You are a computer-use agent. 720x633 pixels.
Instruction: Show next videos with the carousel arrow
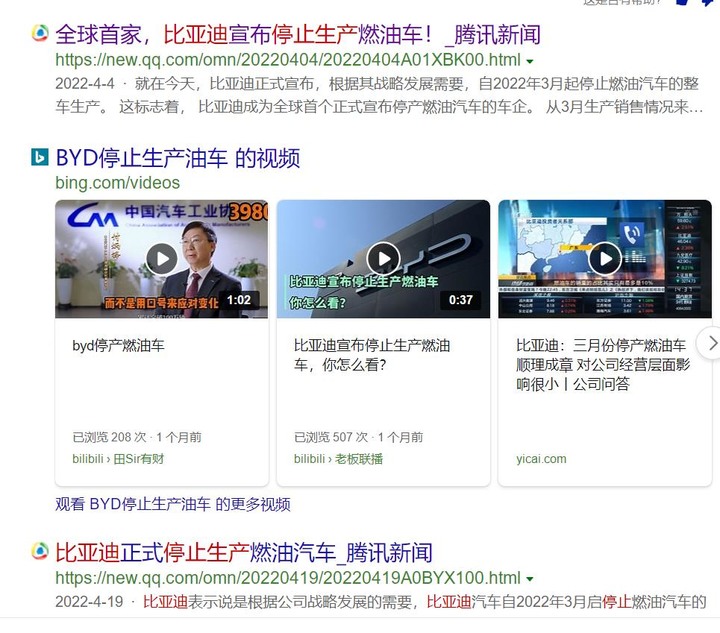click(711, 343)
